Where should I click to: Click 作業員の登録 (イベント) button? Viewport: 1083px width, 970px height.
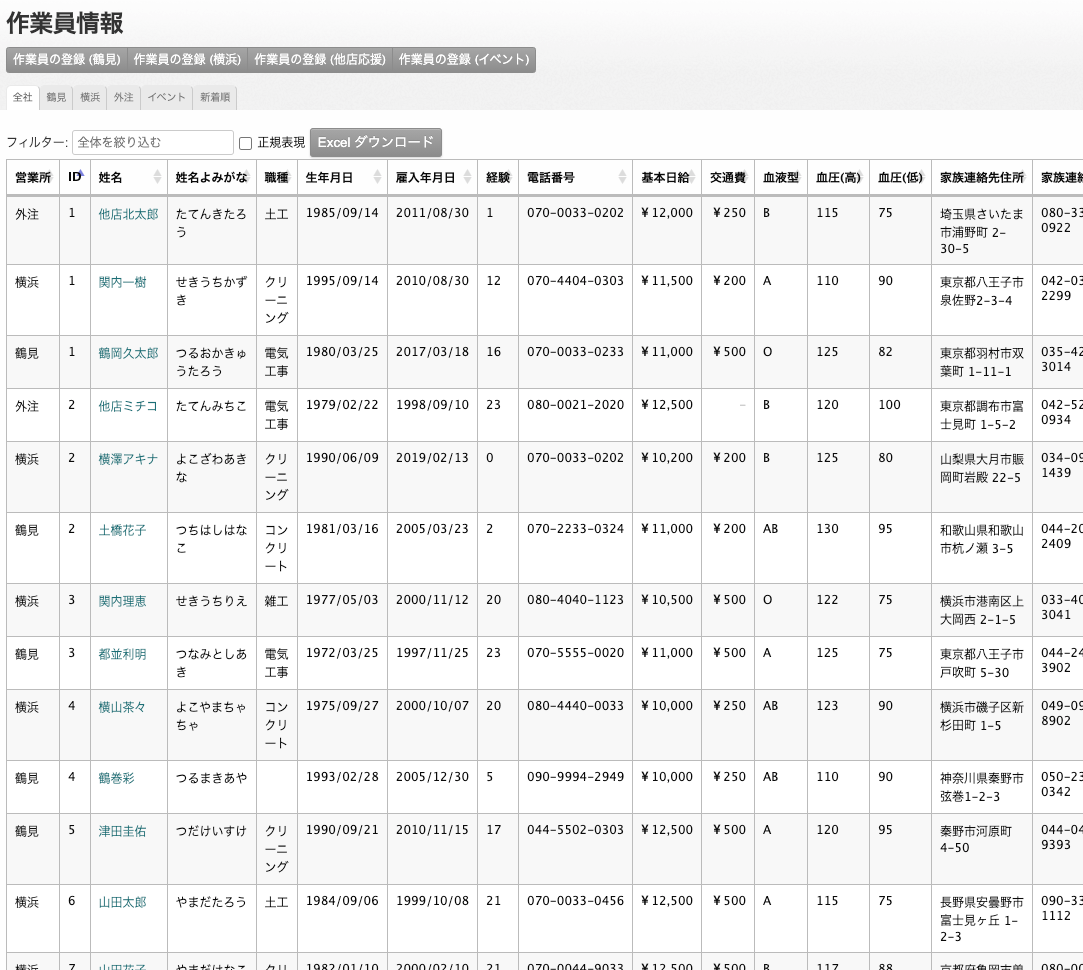tap(464, 60)
